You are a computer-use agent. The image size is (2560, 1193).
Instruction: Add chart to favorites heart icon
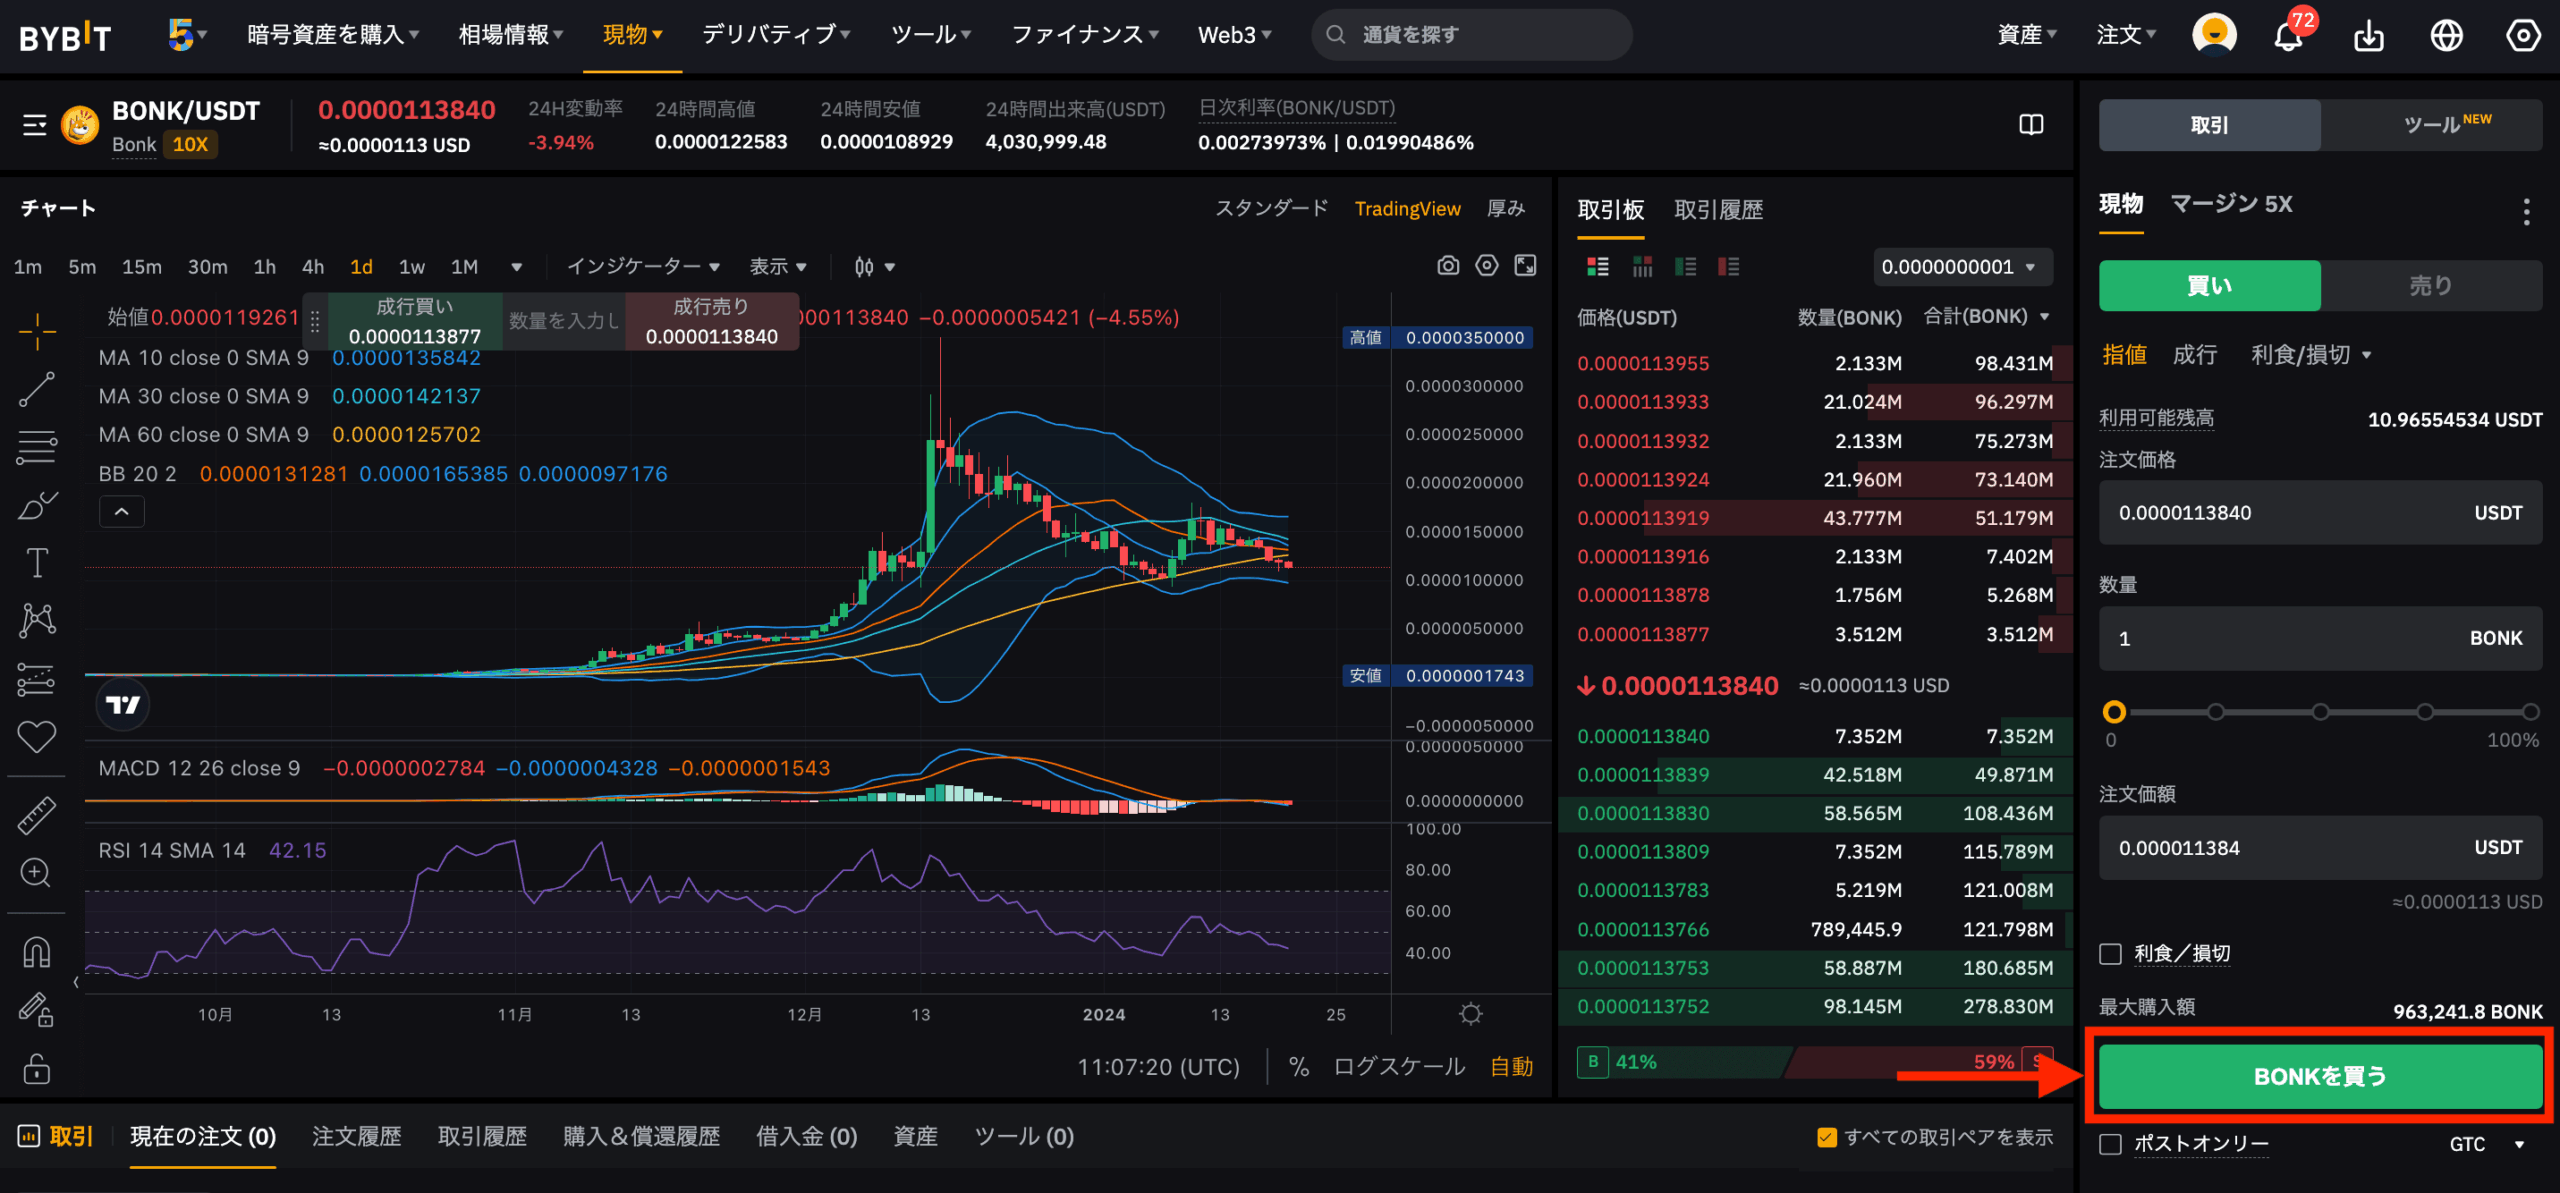(37, 737)
